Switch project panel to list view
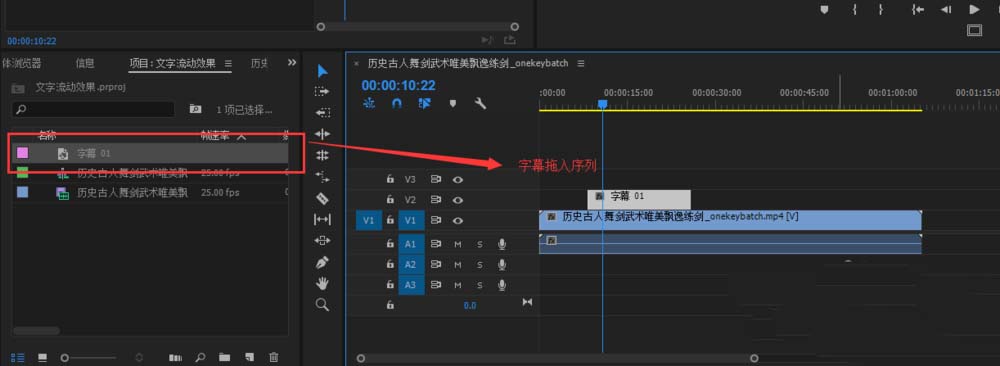Image resolution: width=1000 pixels, height=366 pixels. pyautogui.click(x=18, y=358)
